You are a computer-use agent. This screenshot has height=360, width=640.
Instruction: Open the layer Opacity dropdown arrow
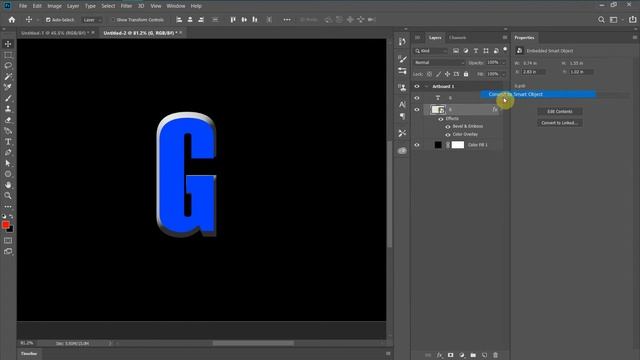click(x=504, y=62)
